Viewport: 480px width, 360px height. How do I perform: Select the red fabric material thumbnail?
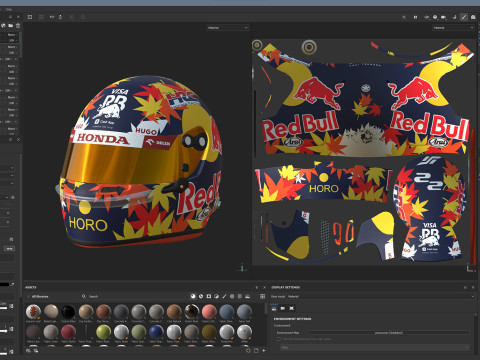68,332
